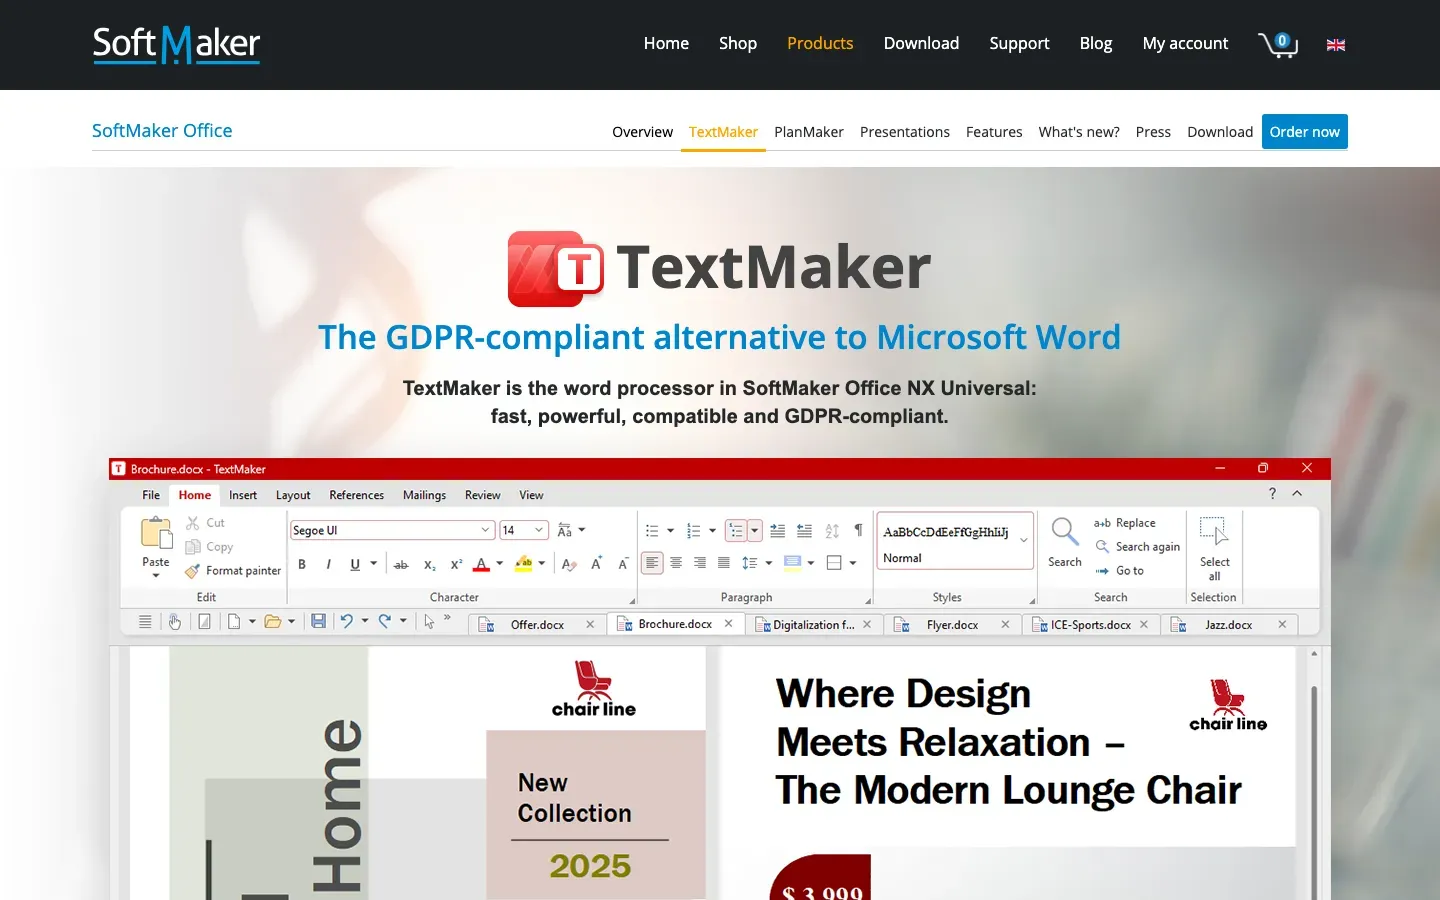Toggle justify alignment button

(x=724, y=563)
